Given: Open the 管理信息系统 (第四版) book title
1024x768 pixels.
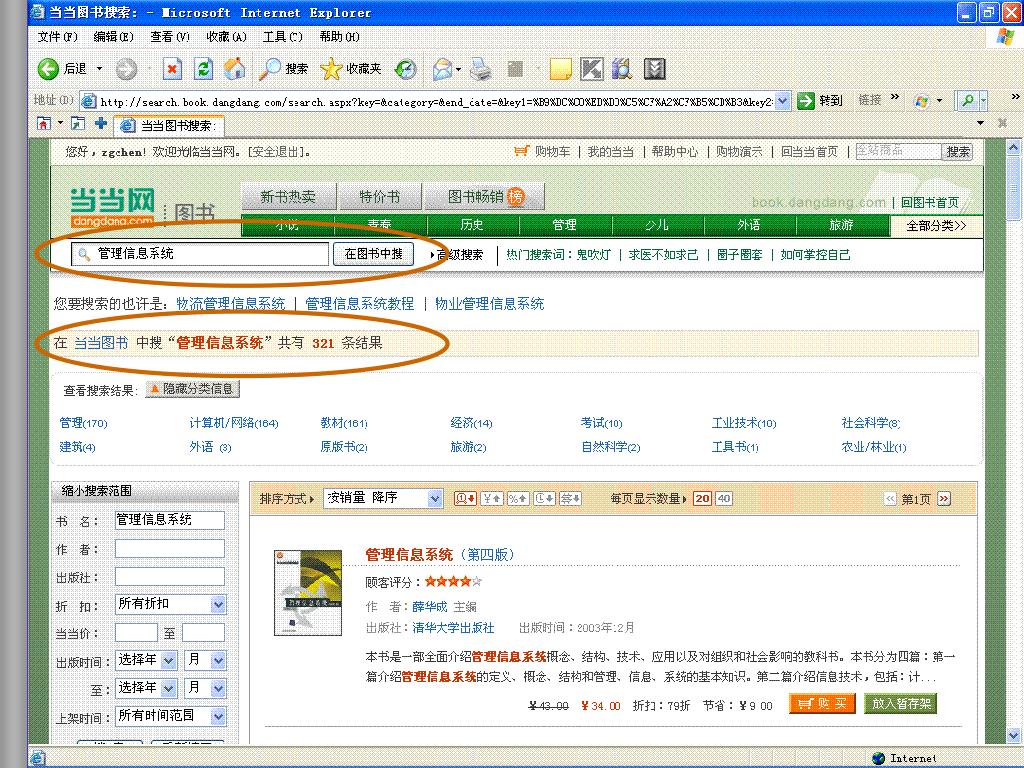Looking at the screenshot, I should click(x=440, y=555).
